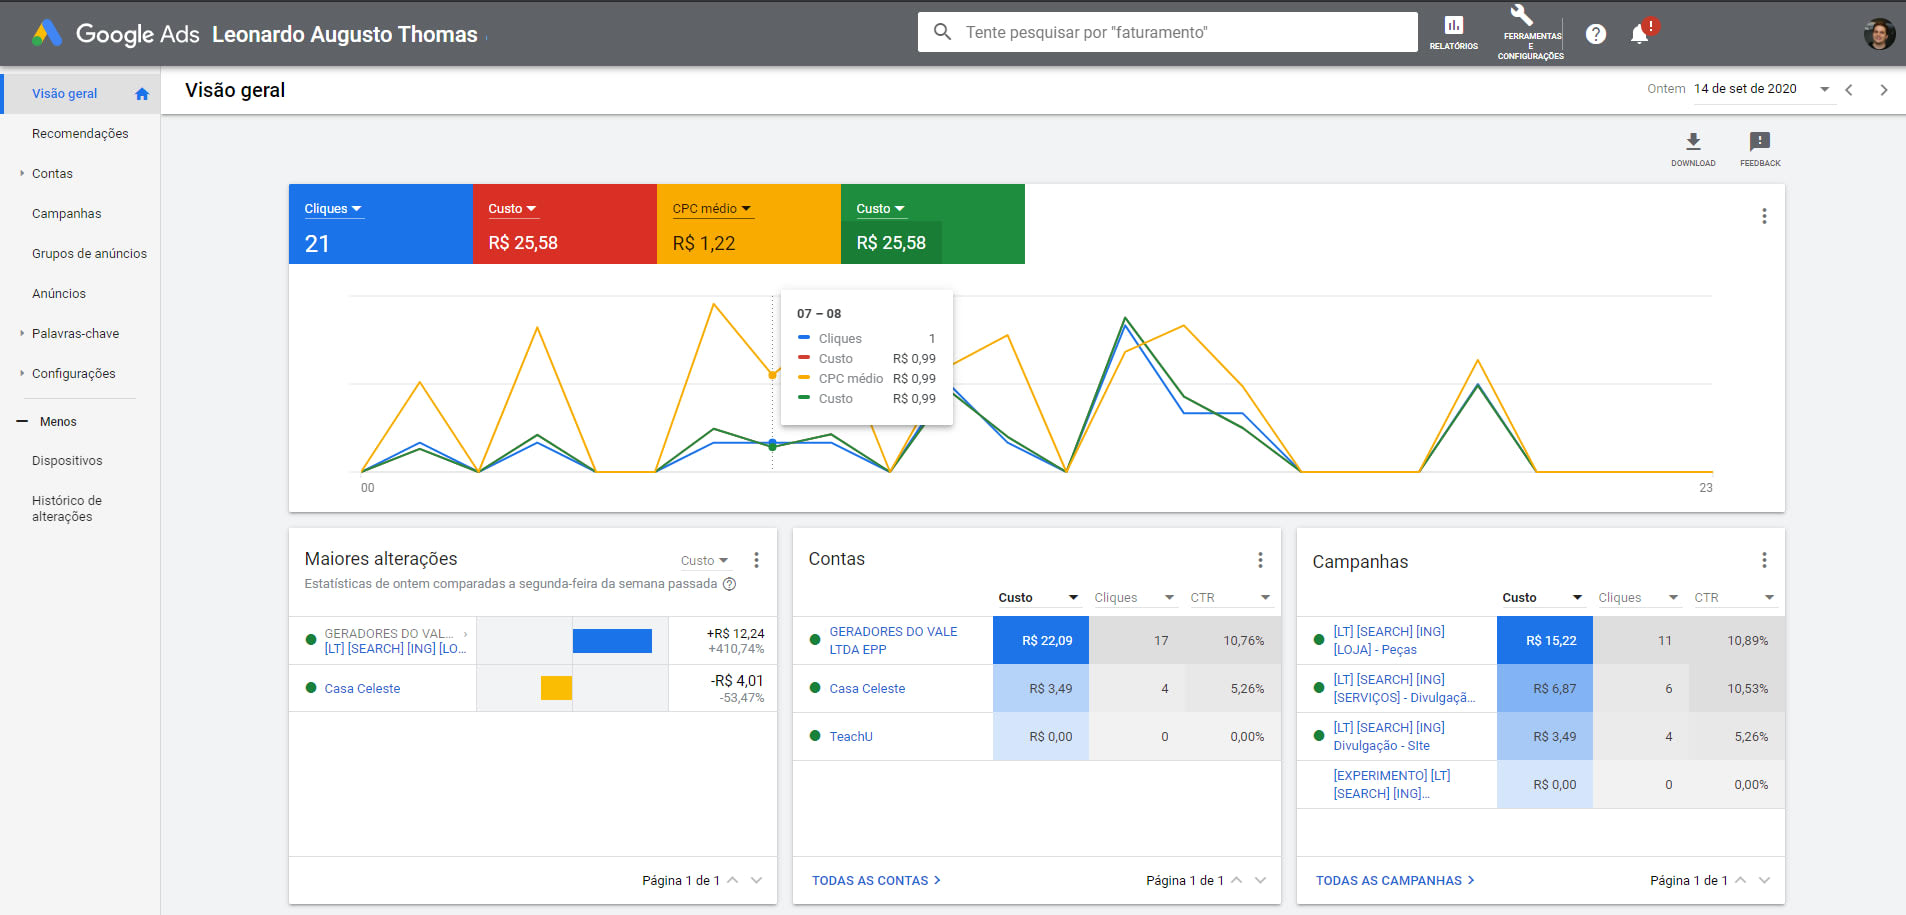Viewport: 1906px width, 915px height.
Task: Go to previous date range arrow
Action: click(1849, 90)
